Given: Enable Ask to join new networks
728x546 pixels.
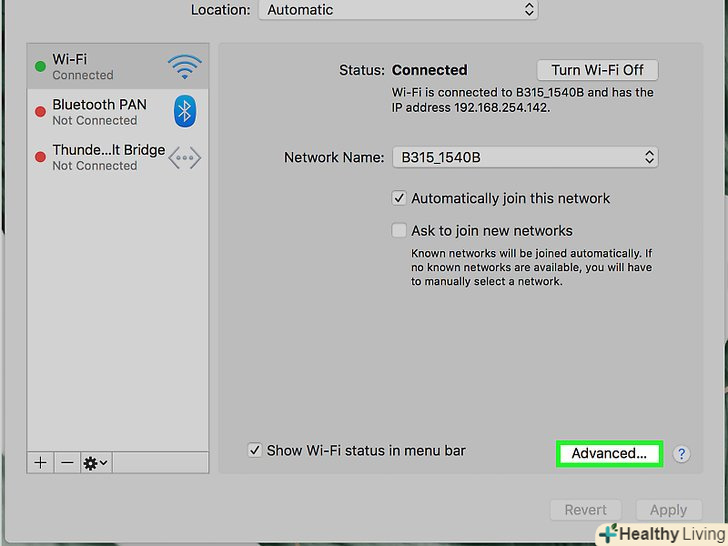Looking at the screenshot, I should pyautogui.click(x=399, y=230).
